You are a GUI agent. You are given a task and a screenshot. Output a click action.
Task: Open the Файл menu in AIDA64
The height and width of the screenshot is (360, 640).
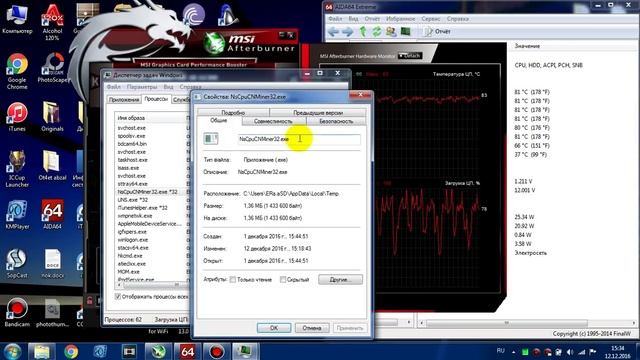coord(335,19)
